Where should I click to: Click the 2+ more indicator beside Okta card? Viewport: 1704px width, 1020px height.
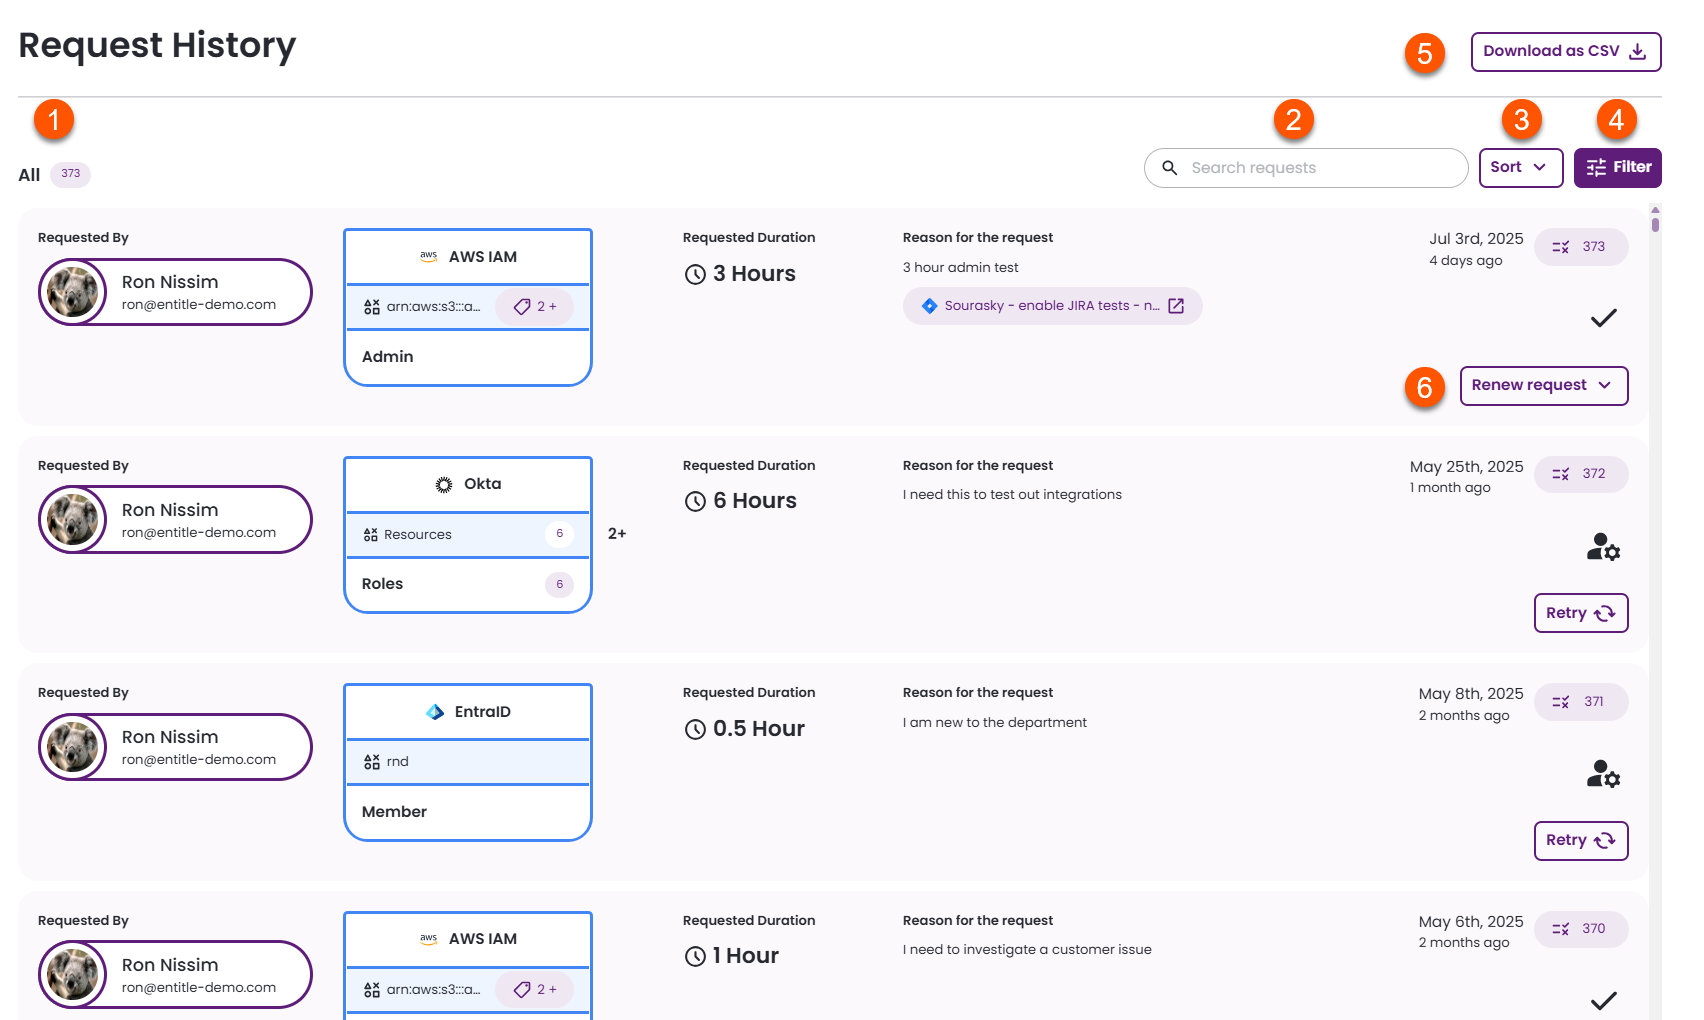617,534
